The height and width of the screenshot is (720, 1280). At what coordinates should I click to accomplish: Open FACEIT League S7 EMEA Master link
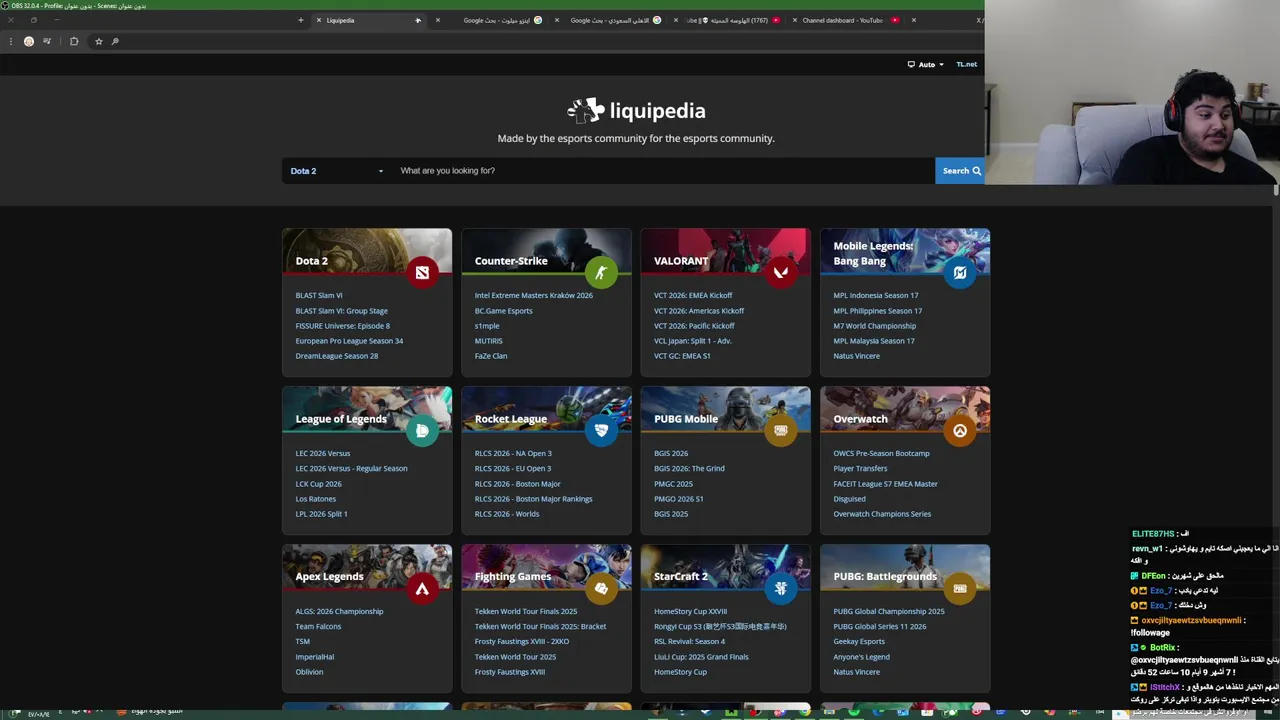click(x=885, y=484)
